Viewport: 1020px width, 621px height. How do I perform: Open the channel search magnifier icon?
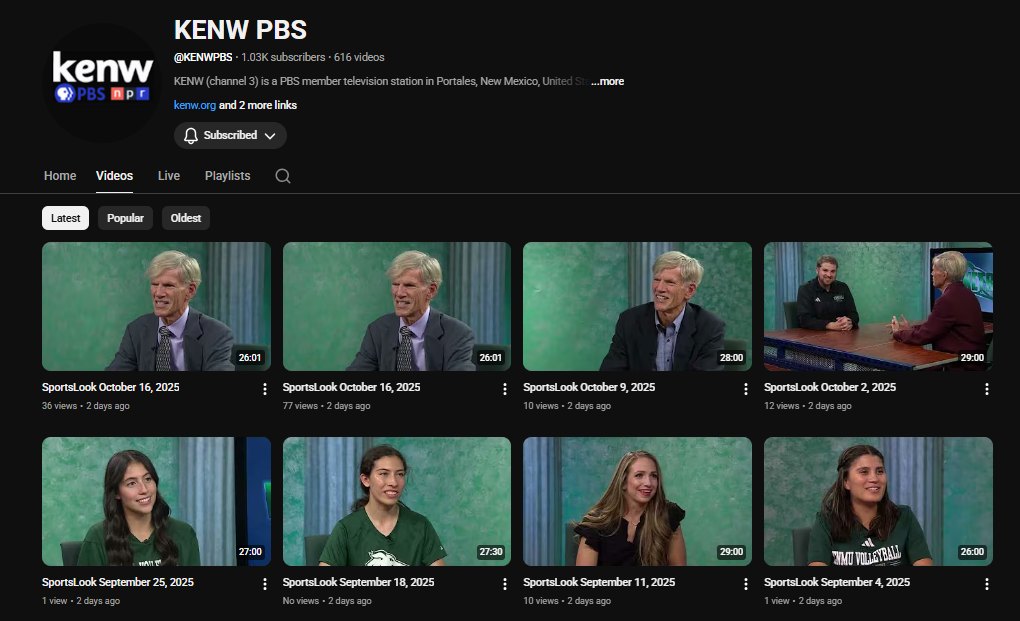[282, 176]
